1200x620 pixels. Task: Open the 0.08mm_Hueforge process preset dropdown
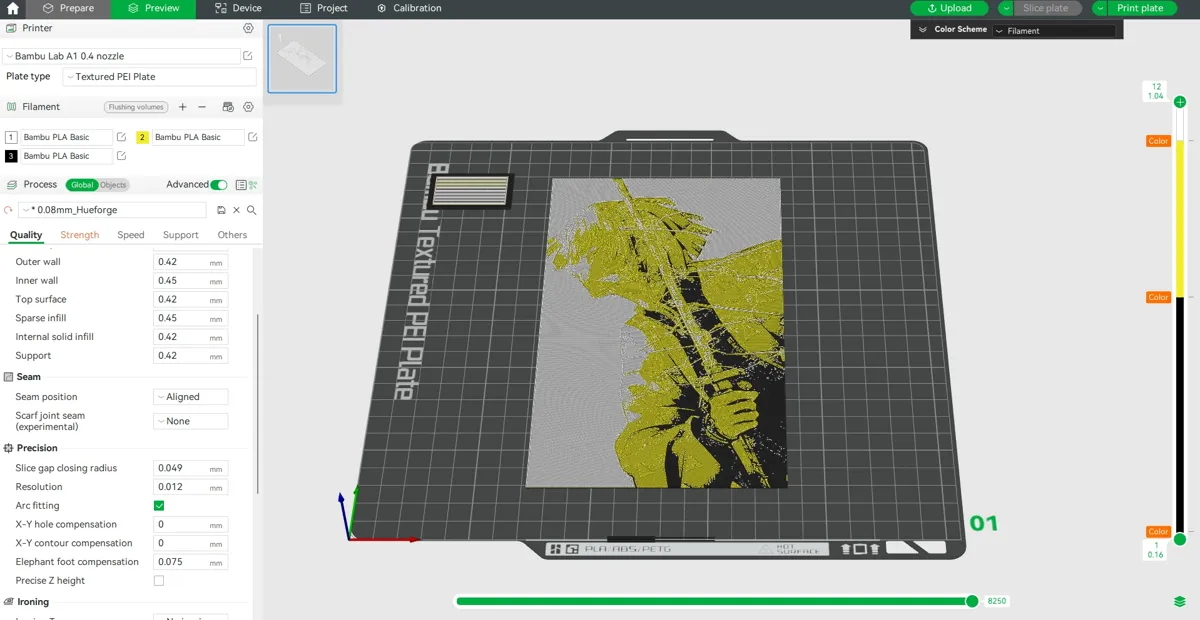tap(112, 210)
